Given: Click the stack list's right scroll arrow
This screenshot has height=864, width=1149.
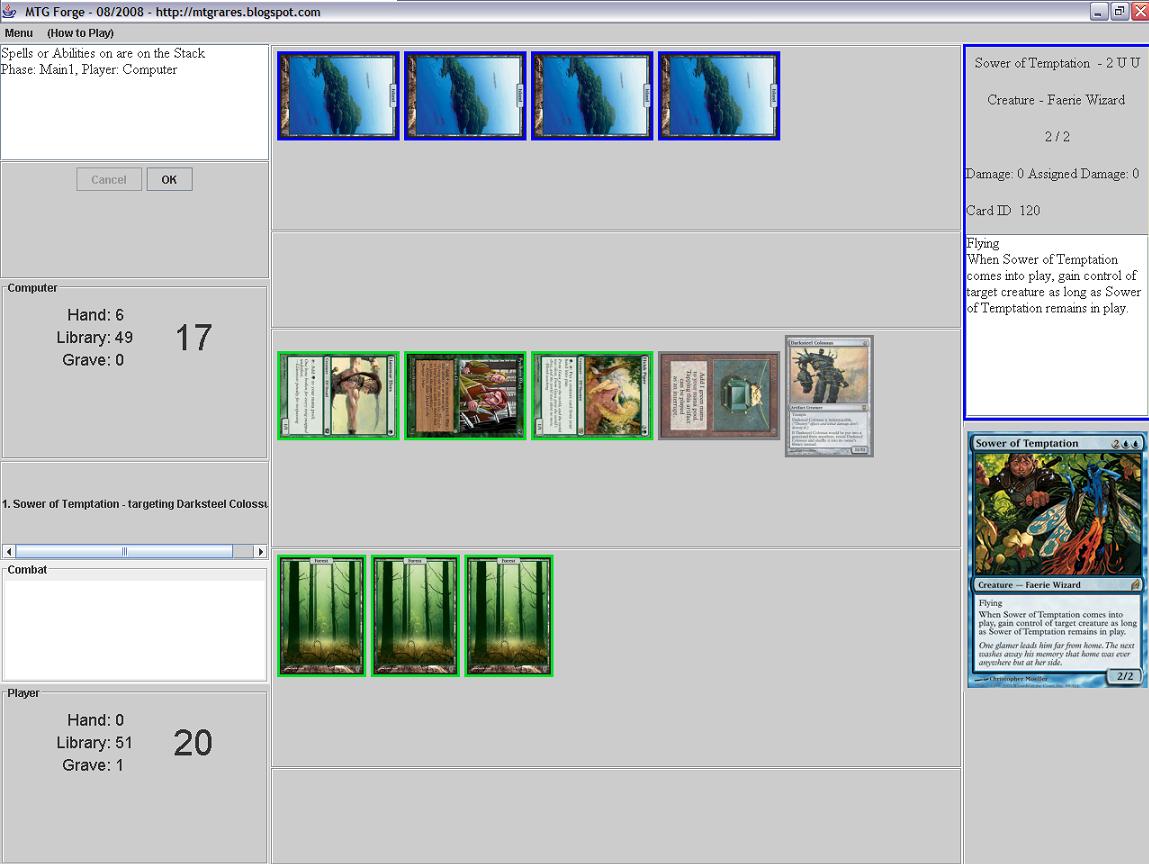Looking at the screenshot, I should (260, 551).
